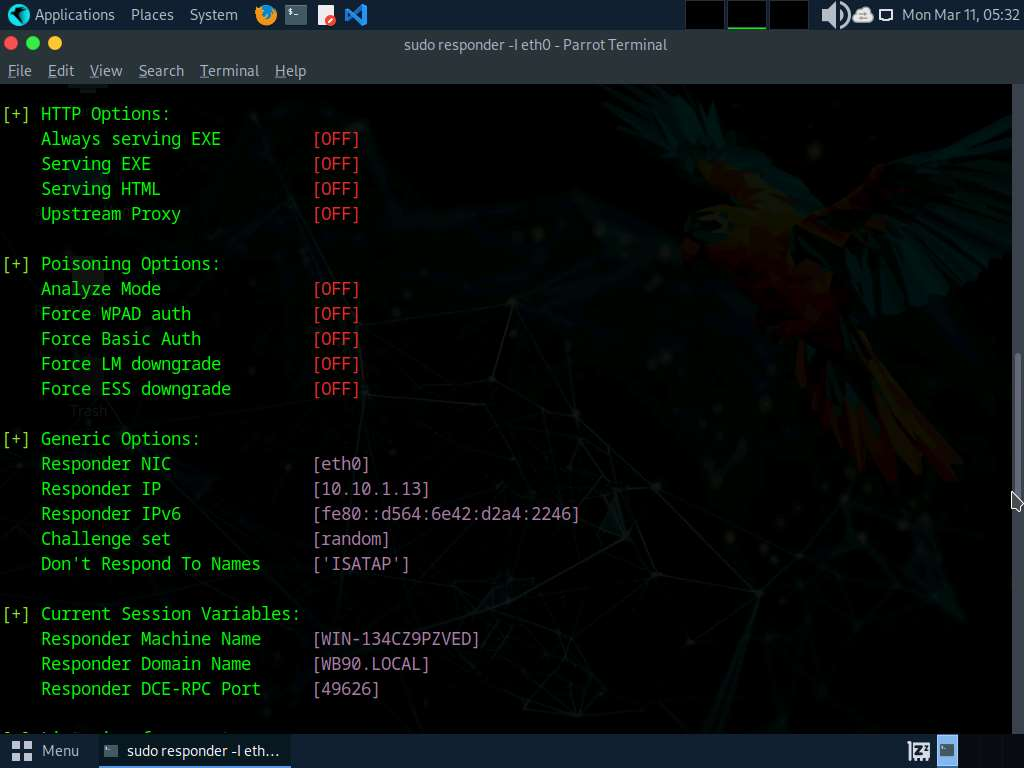Open the Terminal menu in the menu bar

click(x=229, y=71)
